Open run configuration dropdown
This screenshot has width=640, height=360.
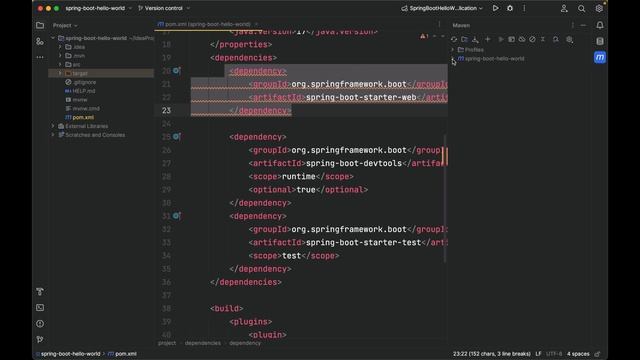click(442, 8)
